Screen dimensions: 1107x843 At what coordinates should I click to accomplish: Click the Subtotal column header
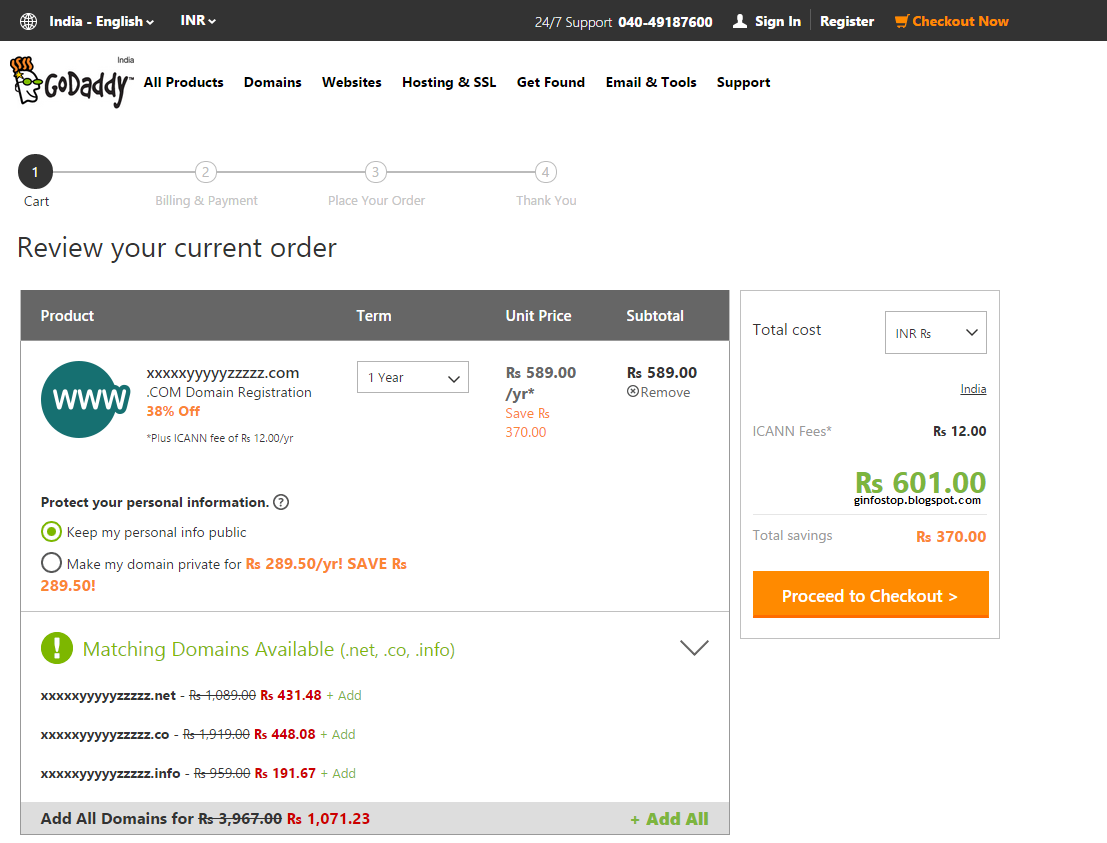(654, 316)
